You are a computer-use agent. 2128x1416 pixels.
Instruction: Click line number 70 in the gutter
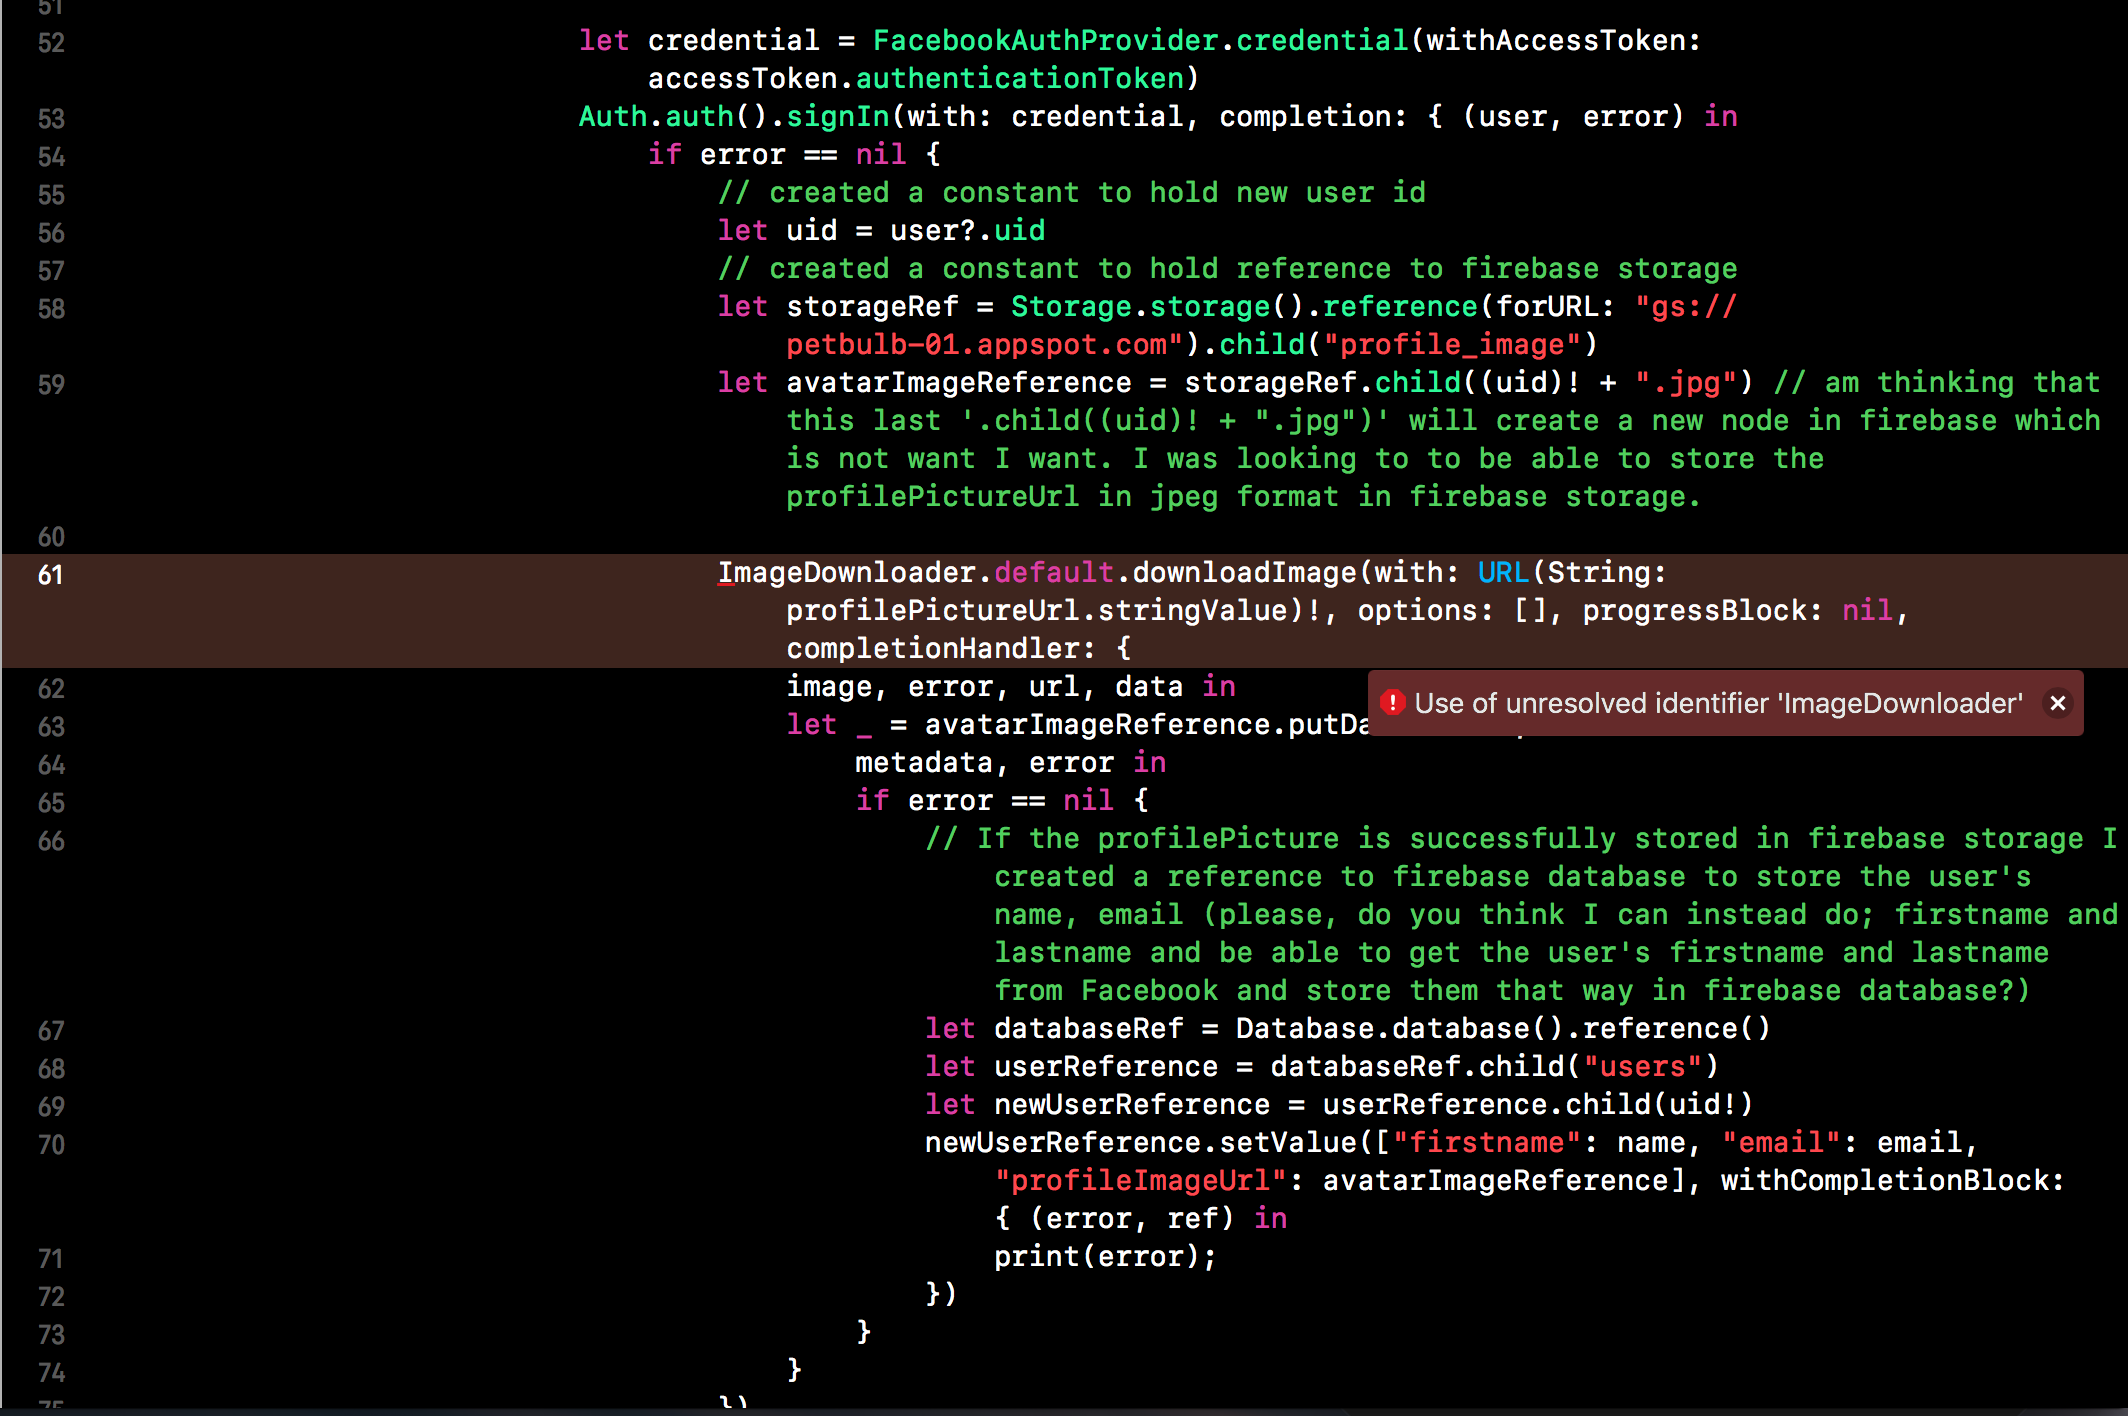coord(51,1145)
